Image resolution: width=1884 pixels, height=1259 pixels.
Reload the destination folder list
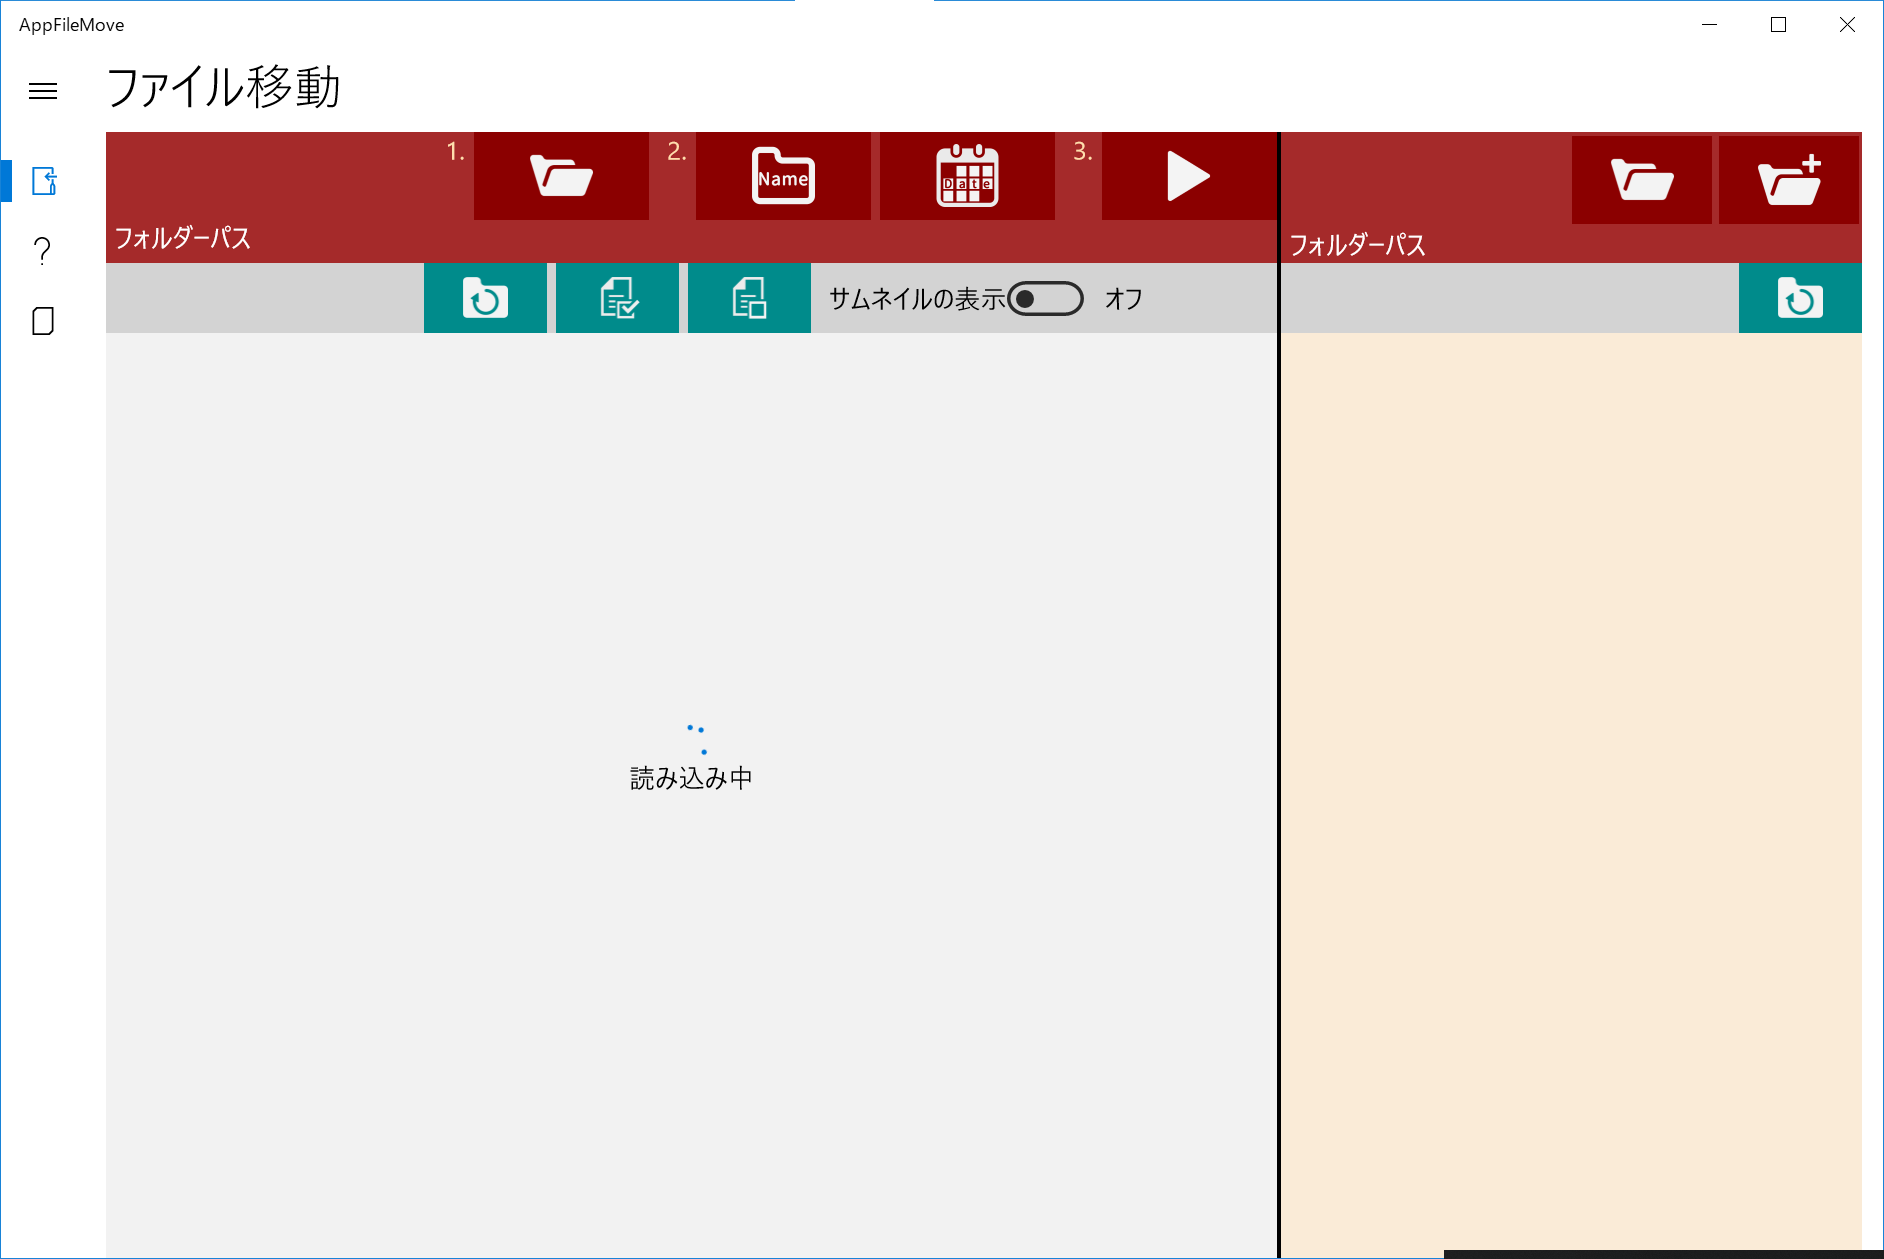click(x=1800, y=298)
